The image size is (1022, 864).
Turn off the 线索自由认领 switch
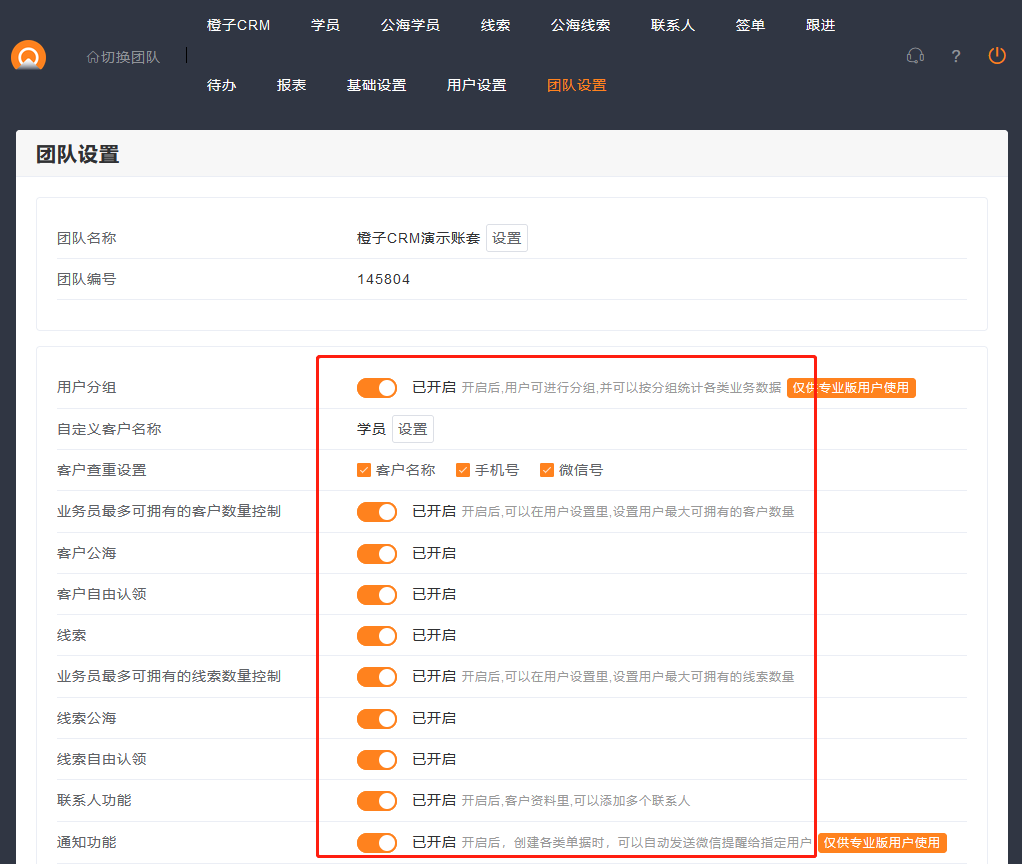tap(377, 760)
